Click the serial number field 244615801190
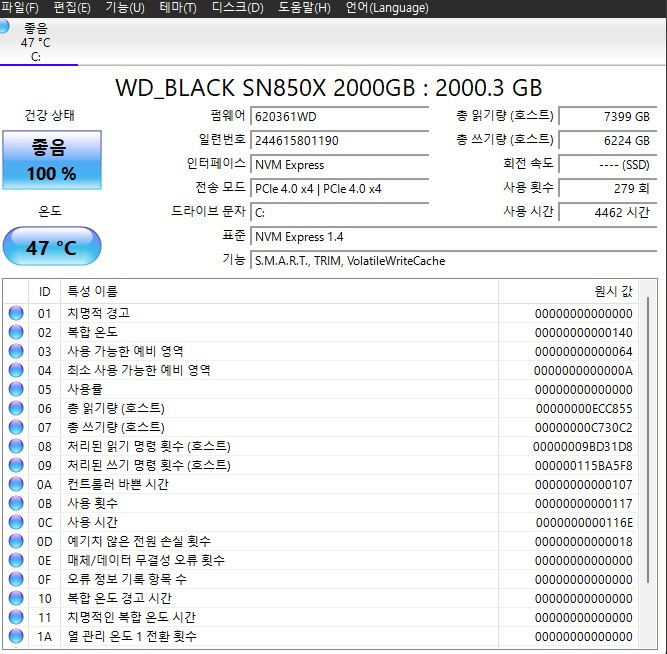This screenshot has height=654, width=667. pos(340,140)
